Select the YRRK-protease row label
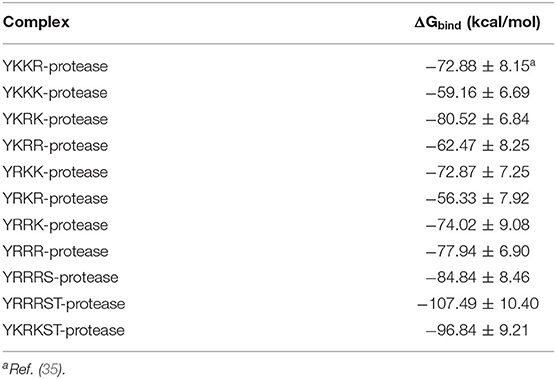 pyautogui.click(x=55, y=225)
